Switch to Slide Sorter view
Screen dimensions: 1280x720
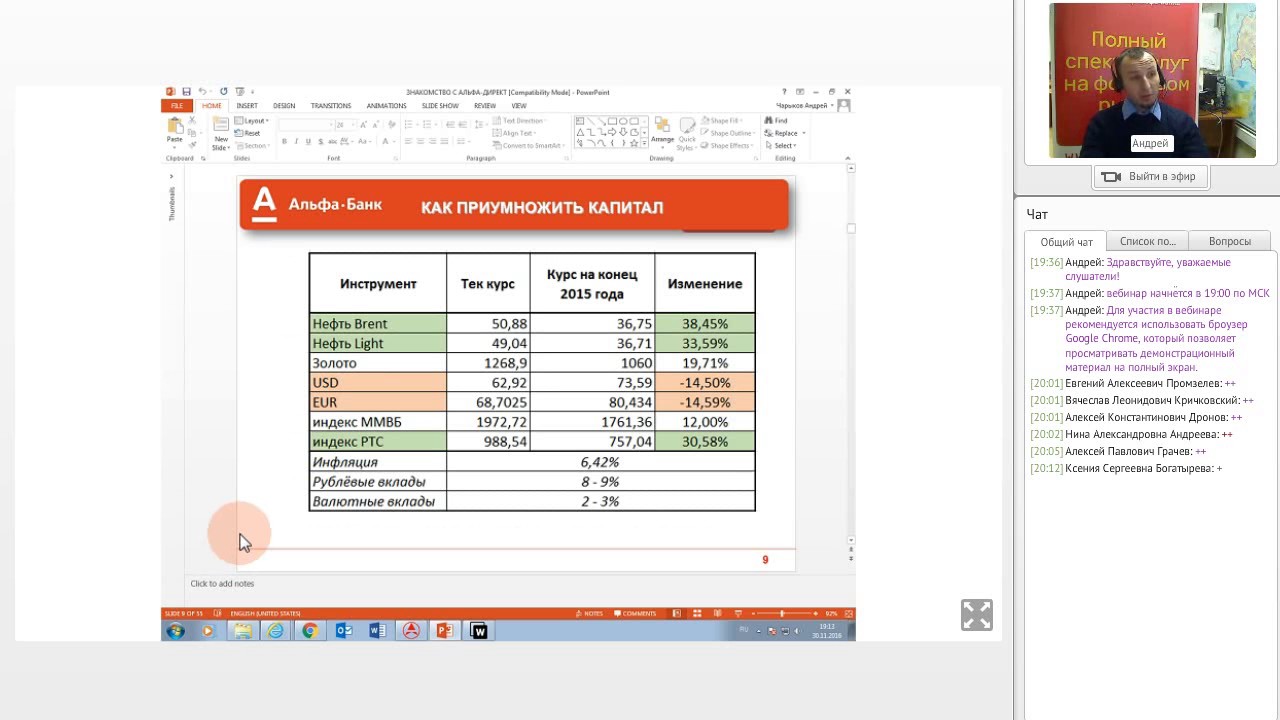[697, 613]
